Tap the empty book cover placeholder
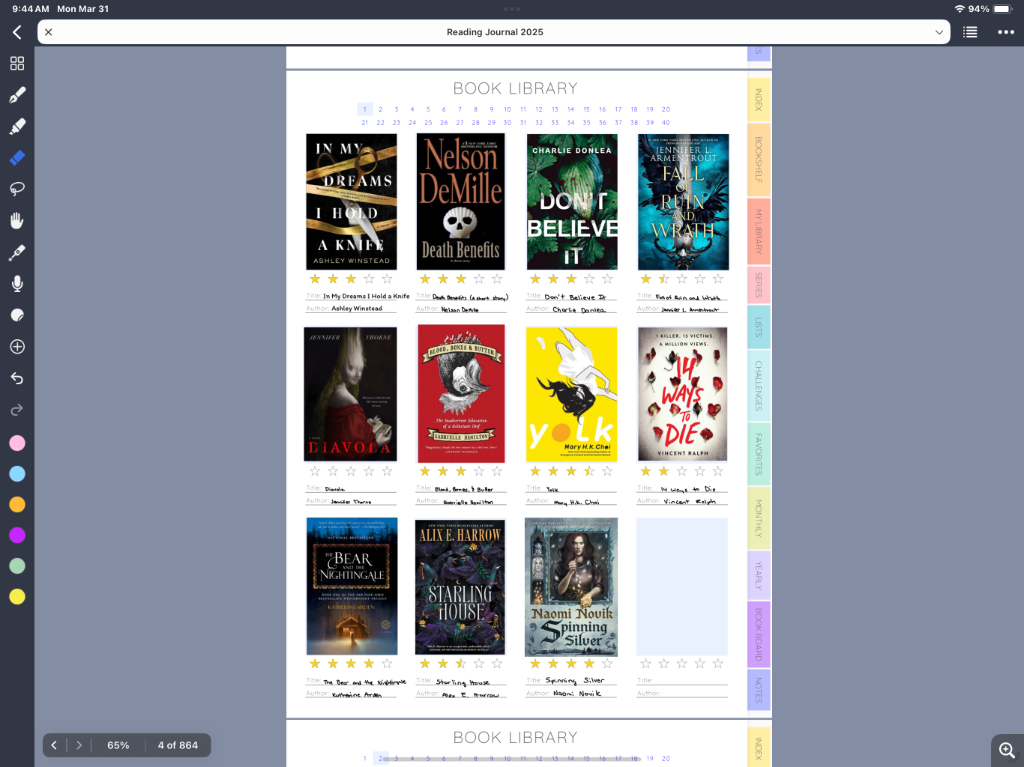 [682, 587]
